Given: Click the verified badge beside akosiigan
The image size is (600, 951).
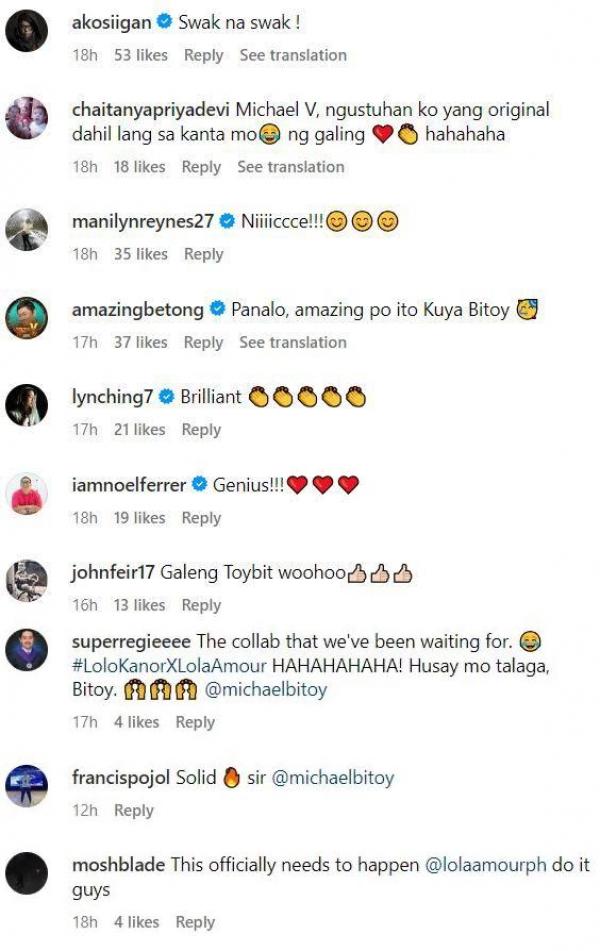Looking at the screenshot, I should pos(165,22).
